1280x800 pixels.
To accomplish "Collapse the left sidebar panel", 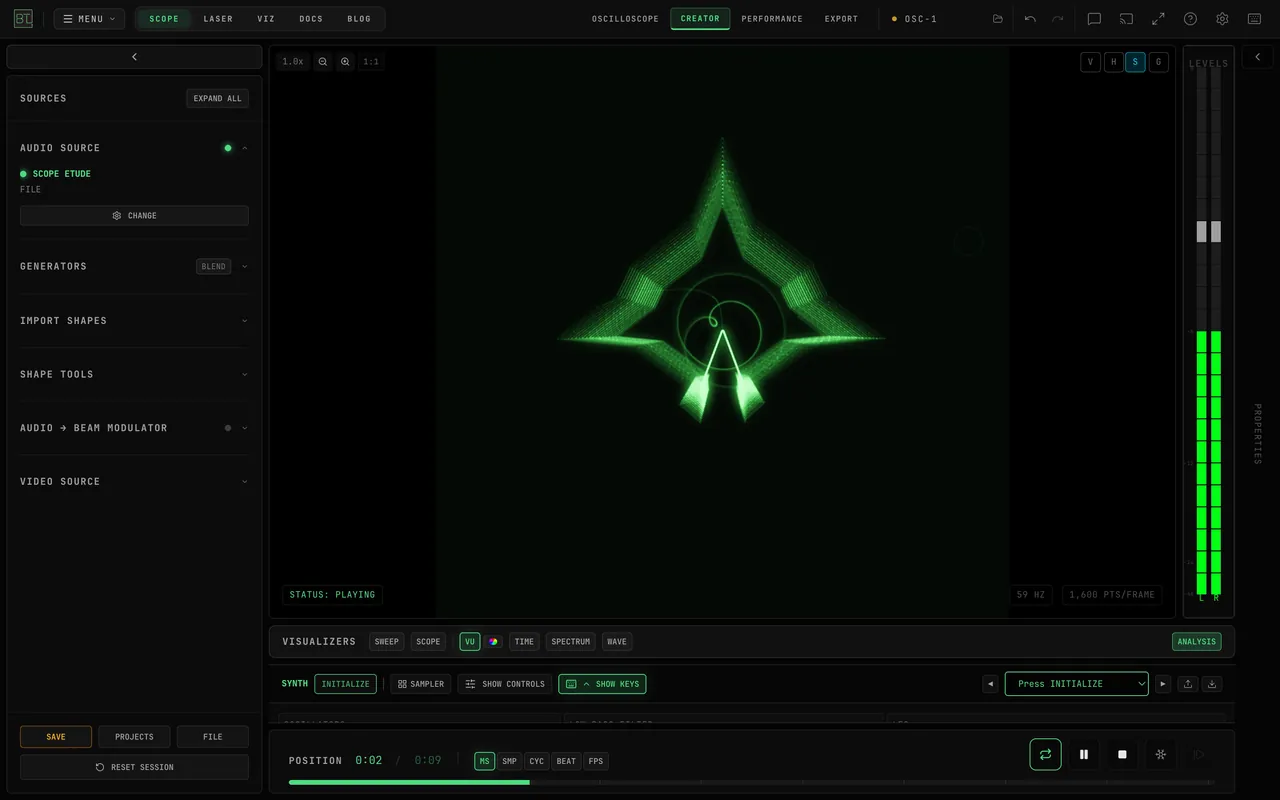I will coord(134,57).
